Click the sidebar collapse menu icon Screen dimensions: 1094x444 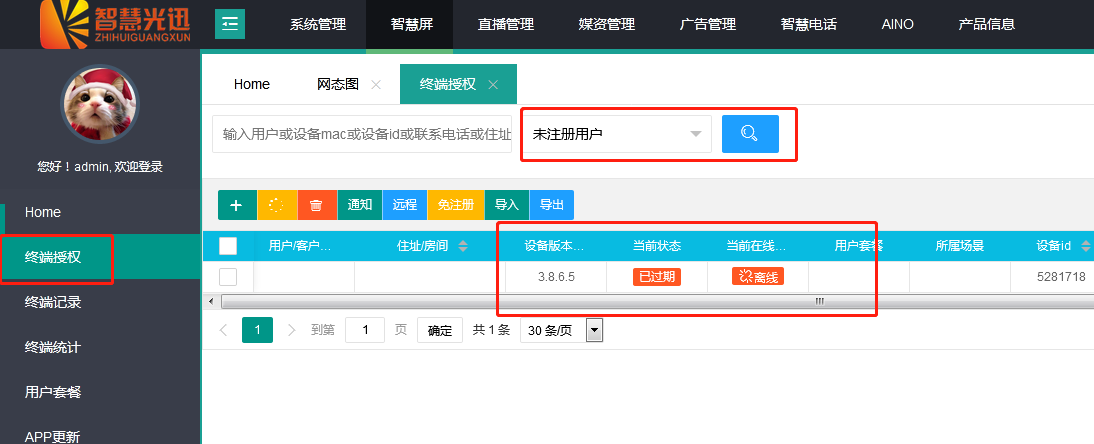pyautogui.click(x=230, y=23)
